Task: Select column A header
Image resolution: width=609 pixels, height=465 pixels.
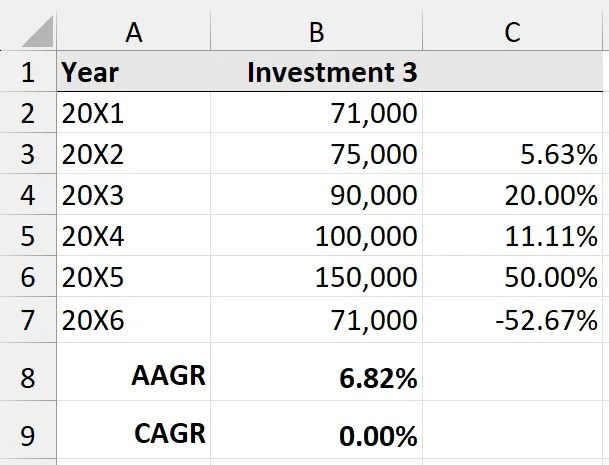Action: pos(133,31)
